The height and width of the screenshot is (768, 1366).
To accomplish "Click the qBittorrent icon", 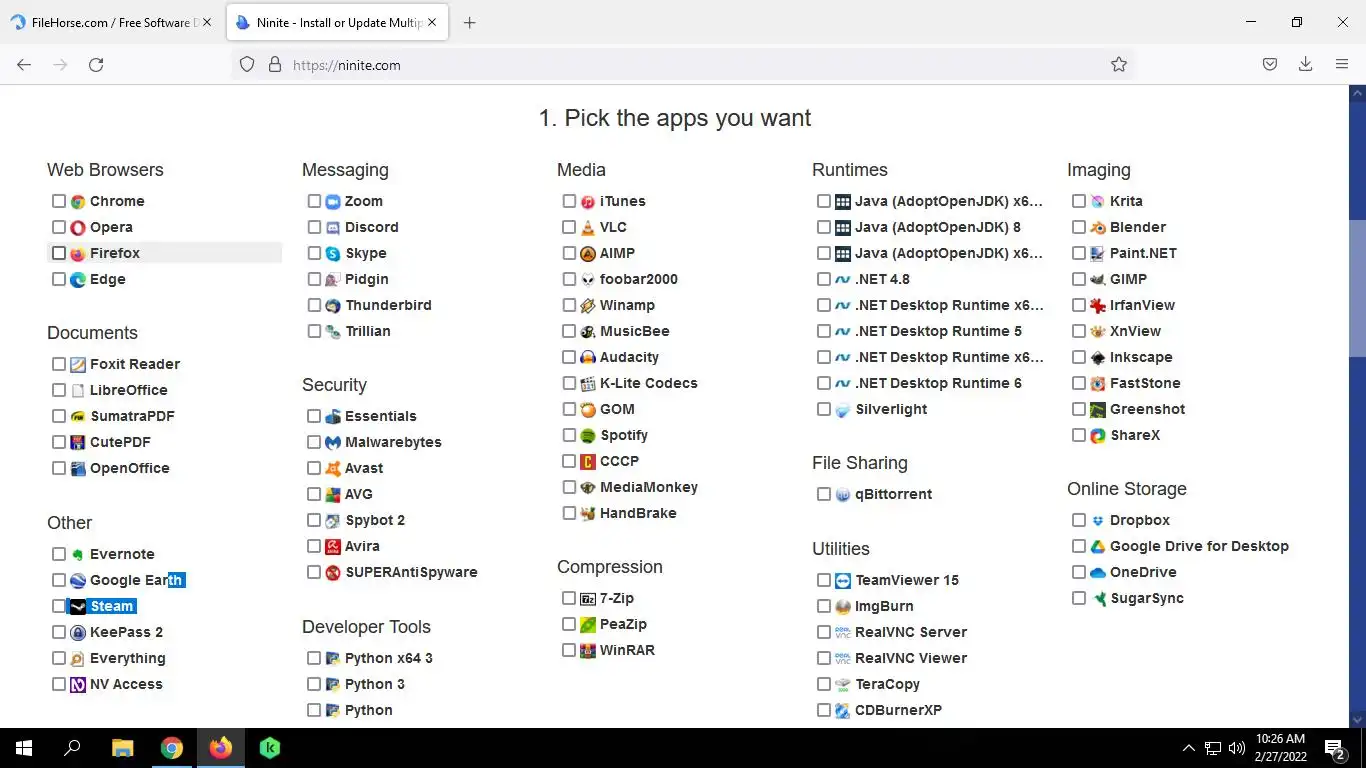I will tap(843, 494).
